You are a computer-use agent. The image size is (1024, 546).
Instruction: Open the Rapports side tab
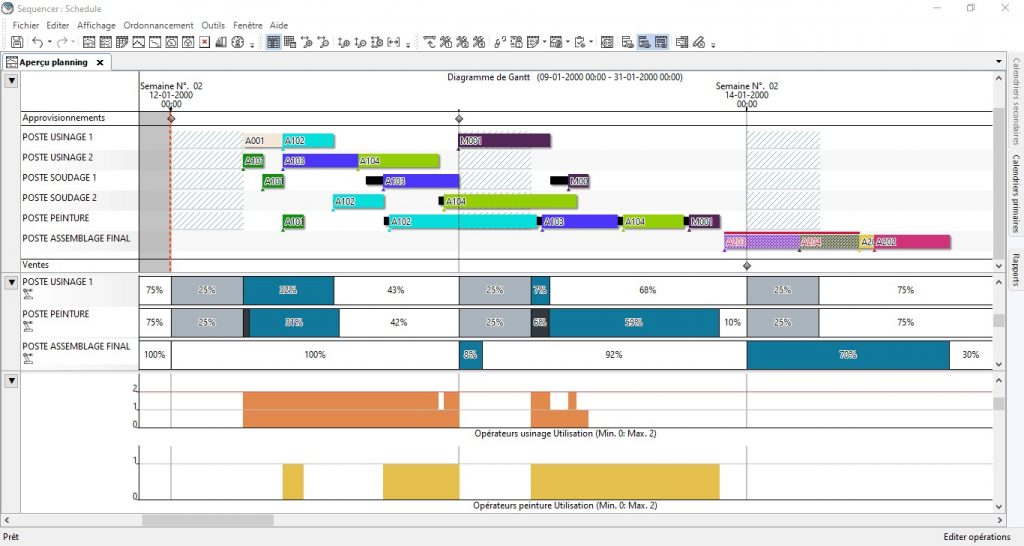click(x=1016, y=270)
